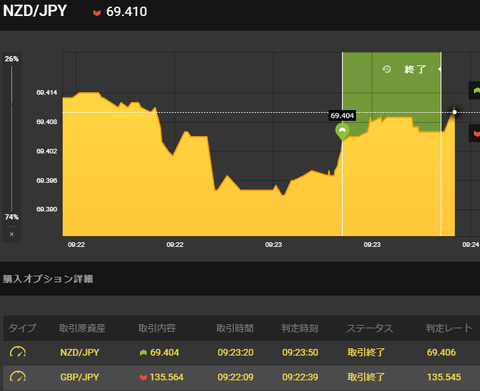Click 取引終了 status in NZD/JPY row
Viewport: 480px width, 391px height.
[x=366, y=352]
